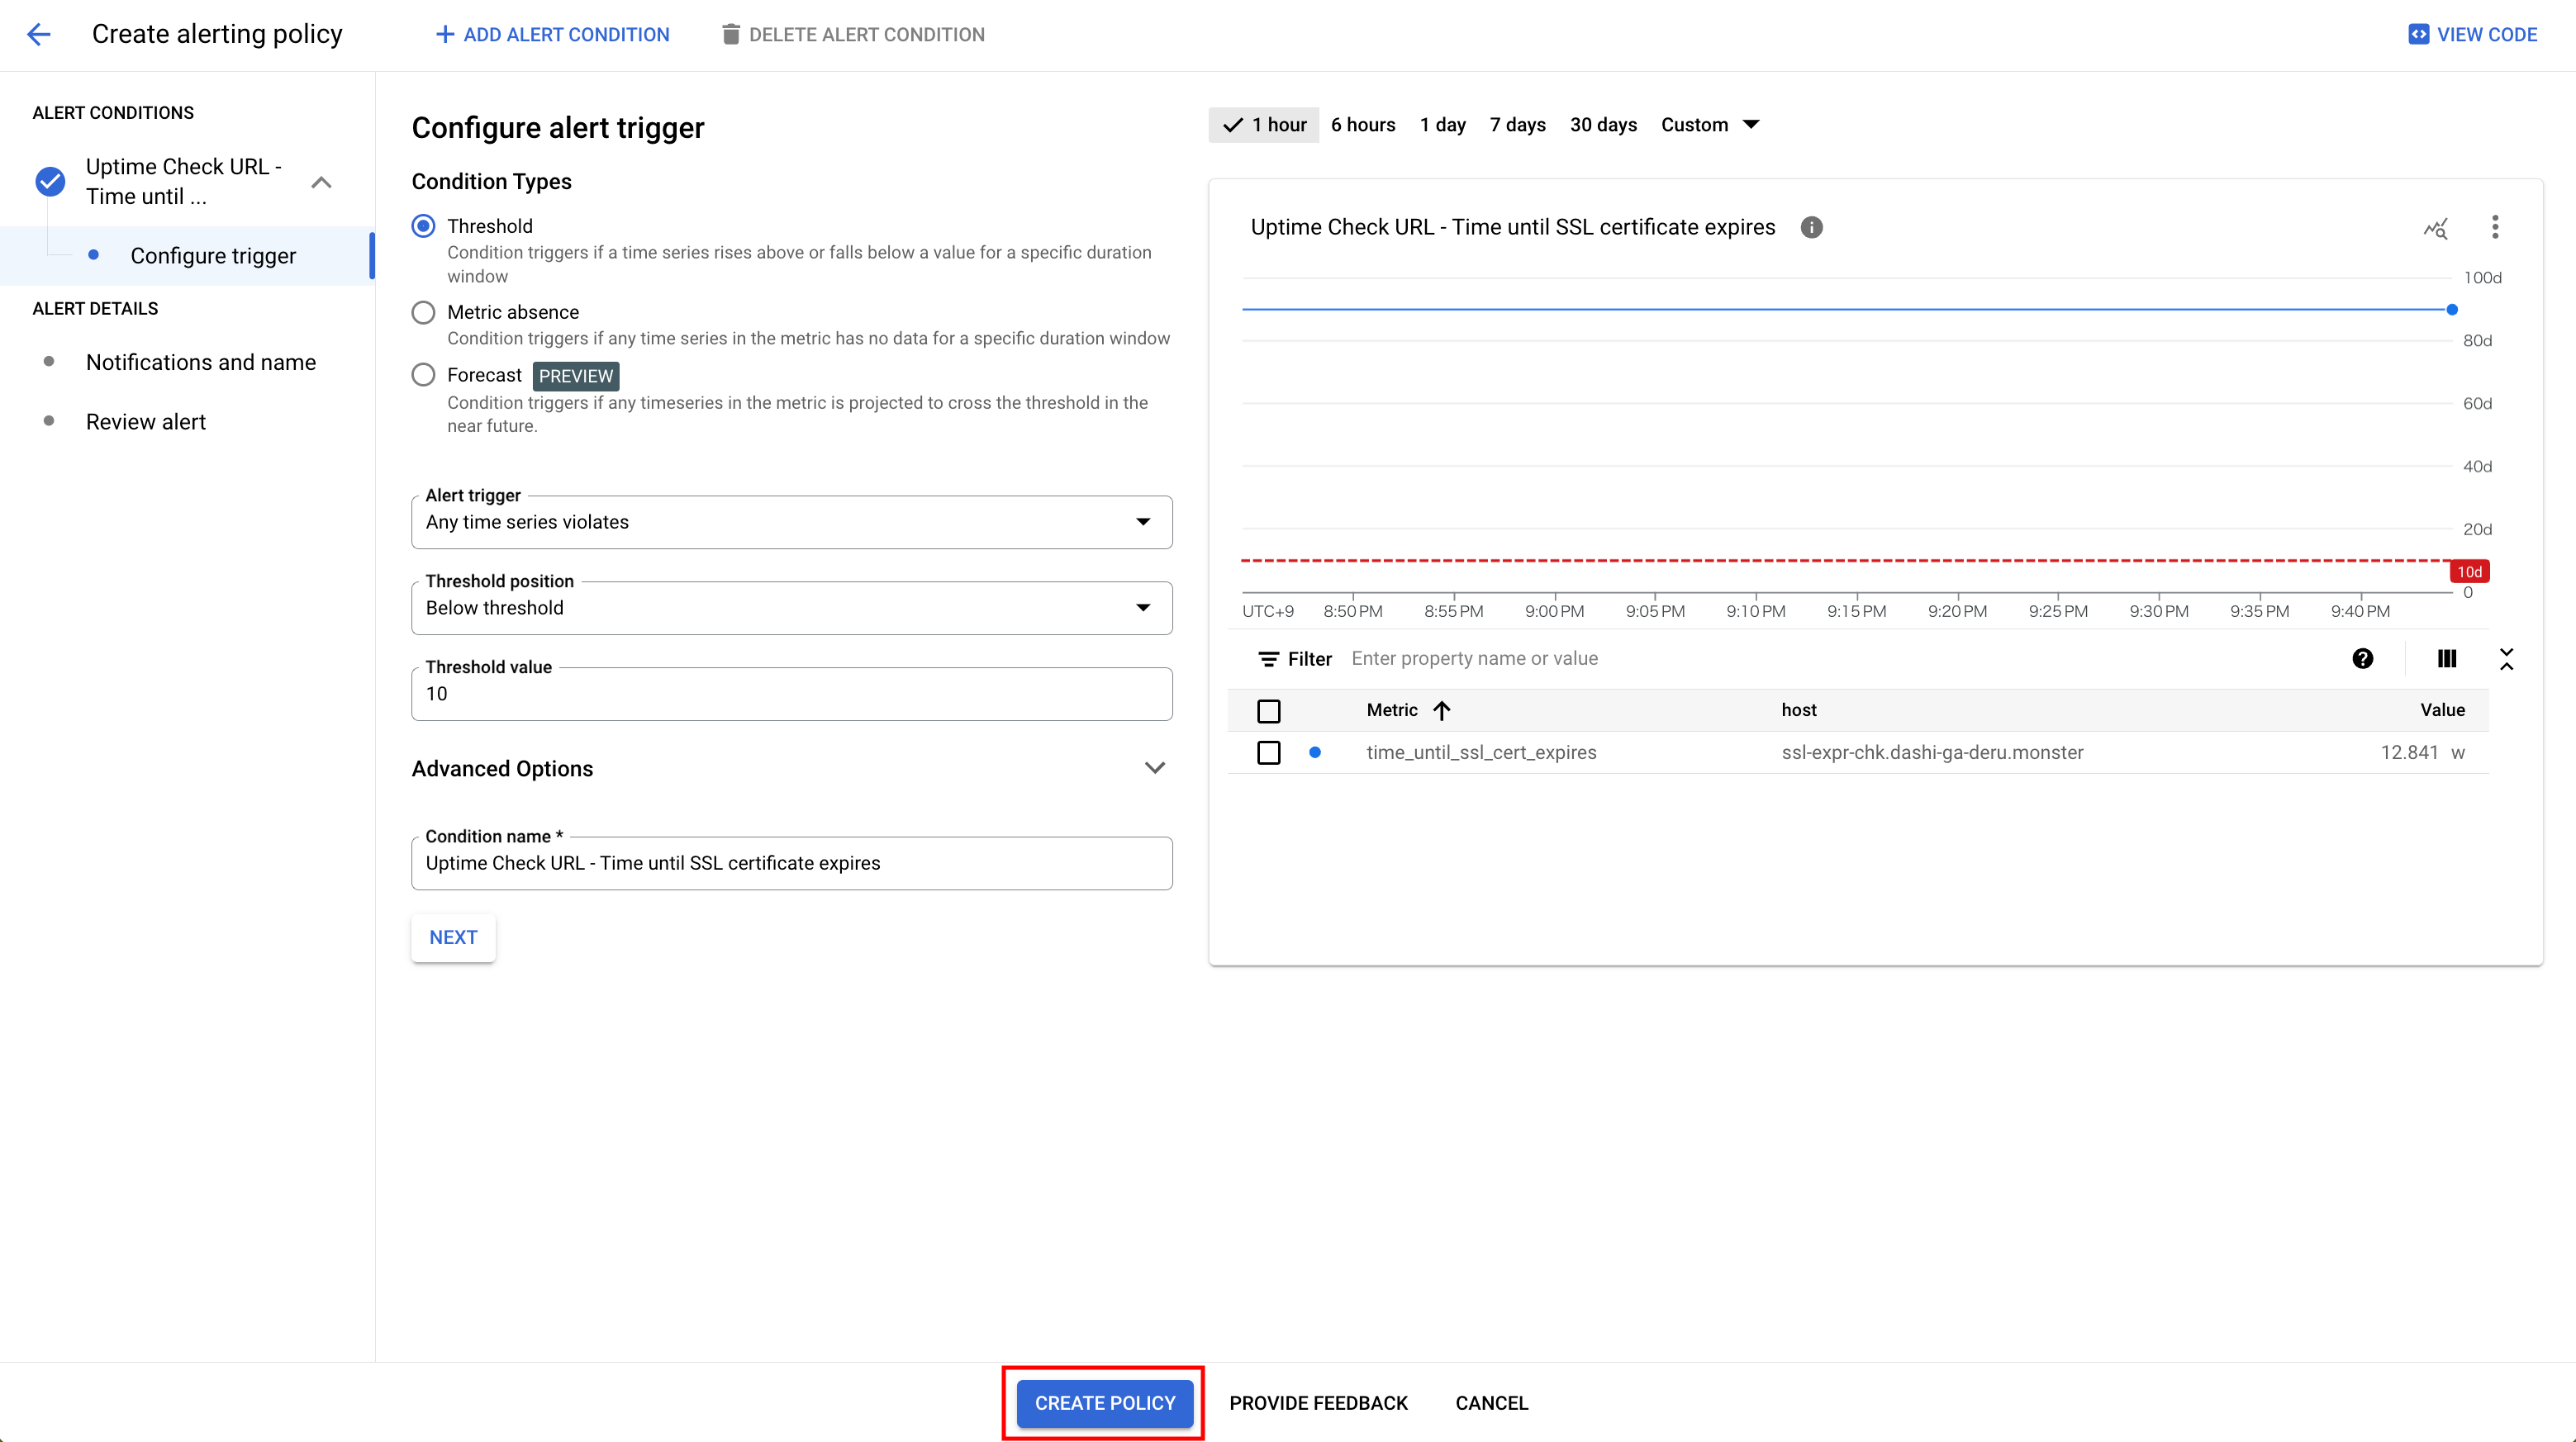This screenshot has height=1442, width=2576.
Task: Open the chart's three-dot more options menu
Action: (2495, 227)
